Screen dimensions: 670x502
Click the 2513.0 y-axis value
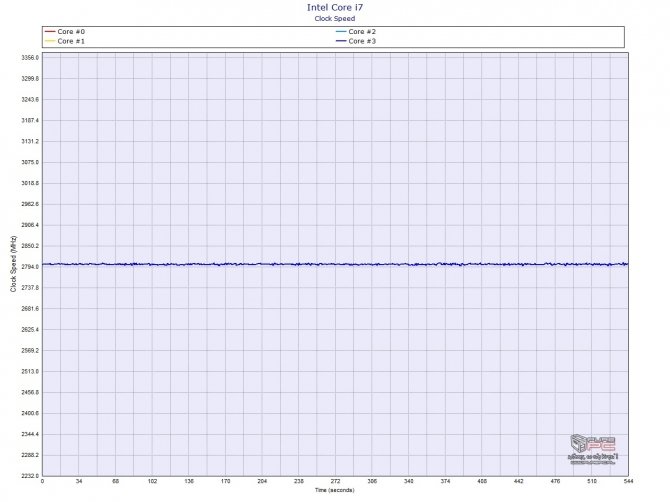(30, 371)
